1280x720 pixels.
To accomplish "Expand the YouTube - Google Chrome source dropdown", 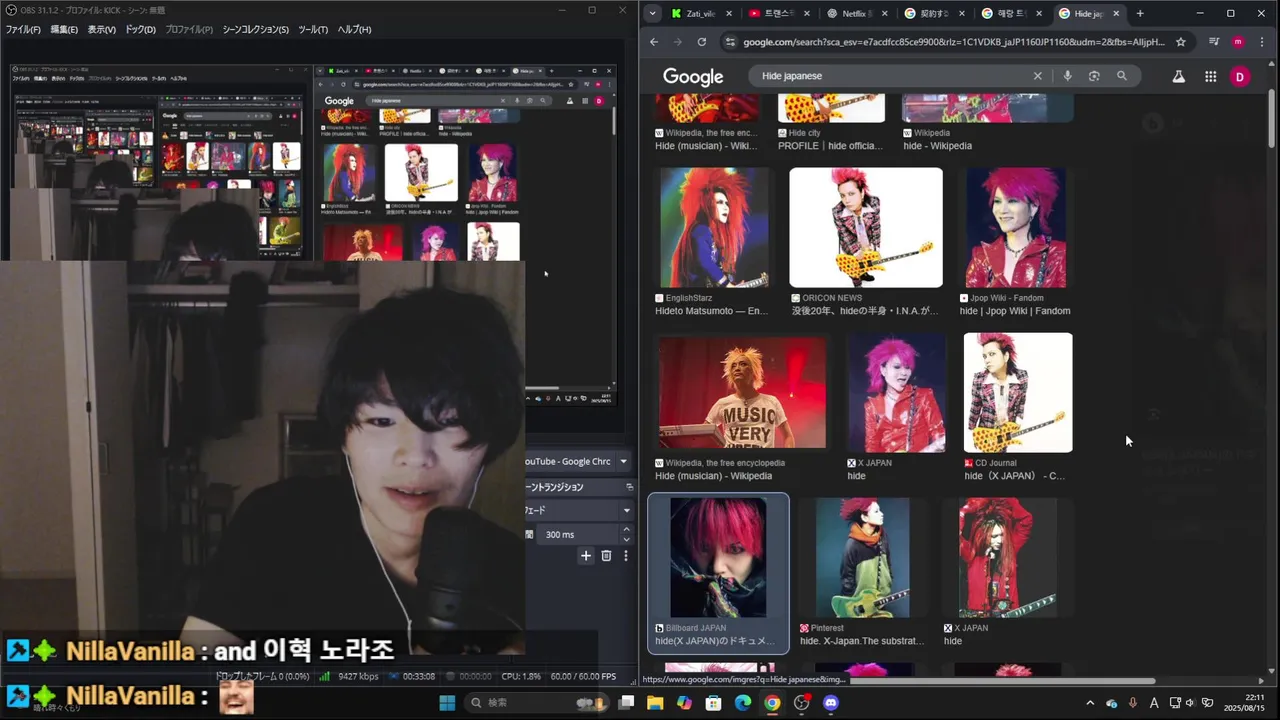I will tap(623, 461).
